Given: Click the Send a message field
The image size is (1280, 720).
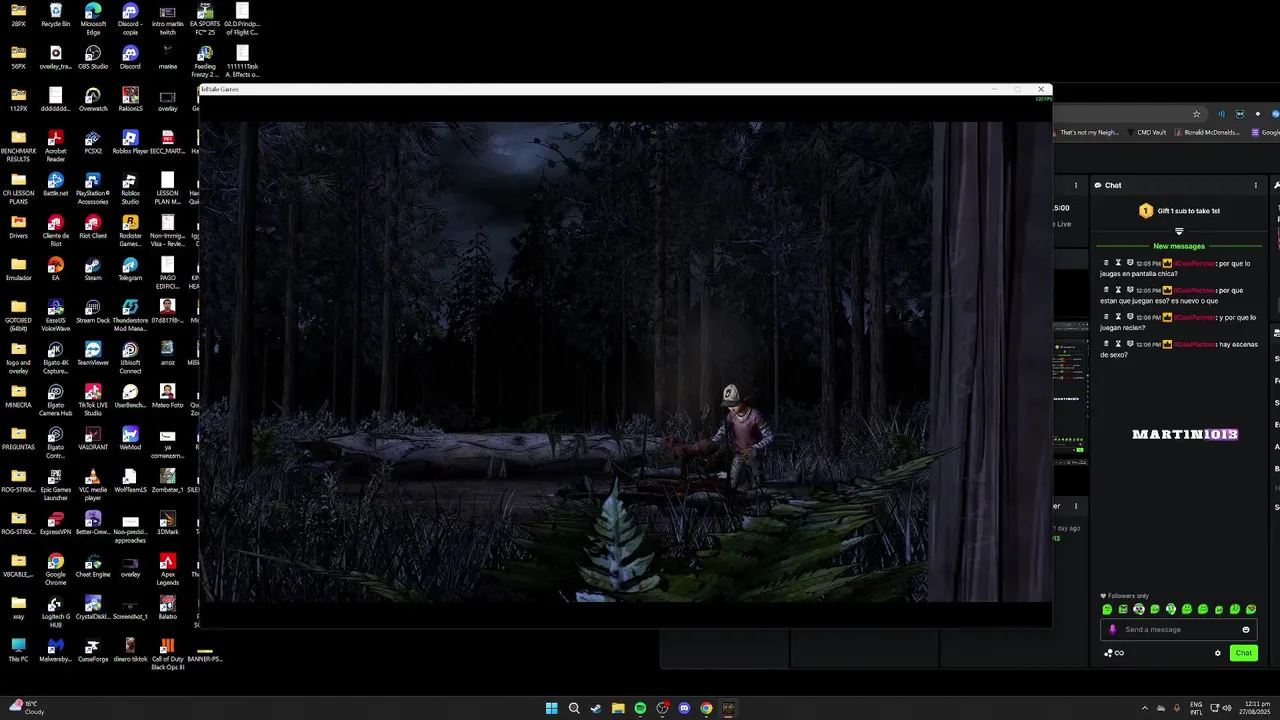Looking at the screenshot, I should (x=1178, y=630).
